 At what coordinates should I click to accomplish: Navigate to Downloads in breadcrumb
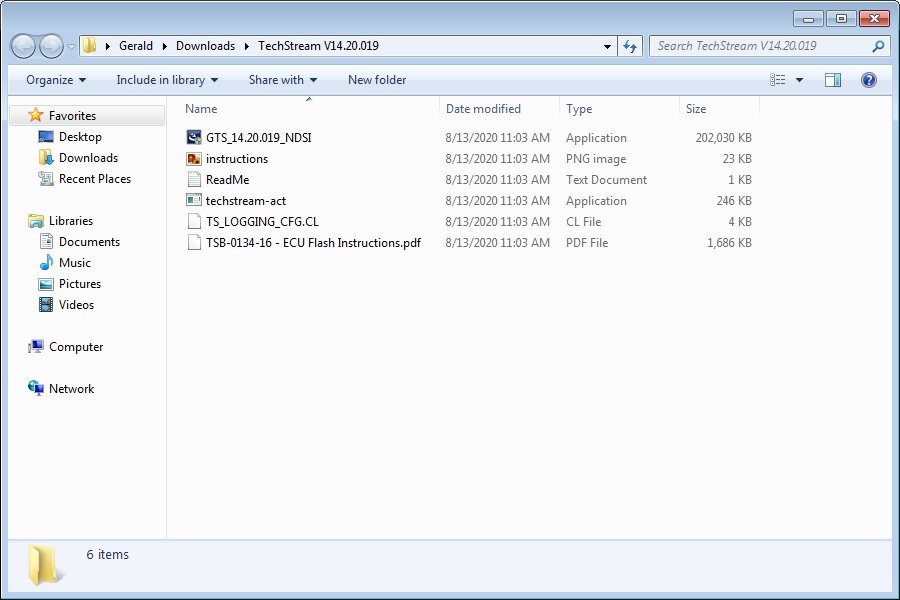click(205, 46)
